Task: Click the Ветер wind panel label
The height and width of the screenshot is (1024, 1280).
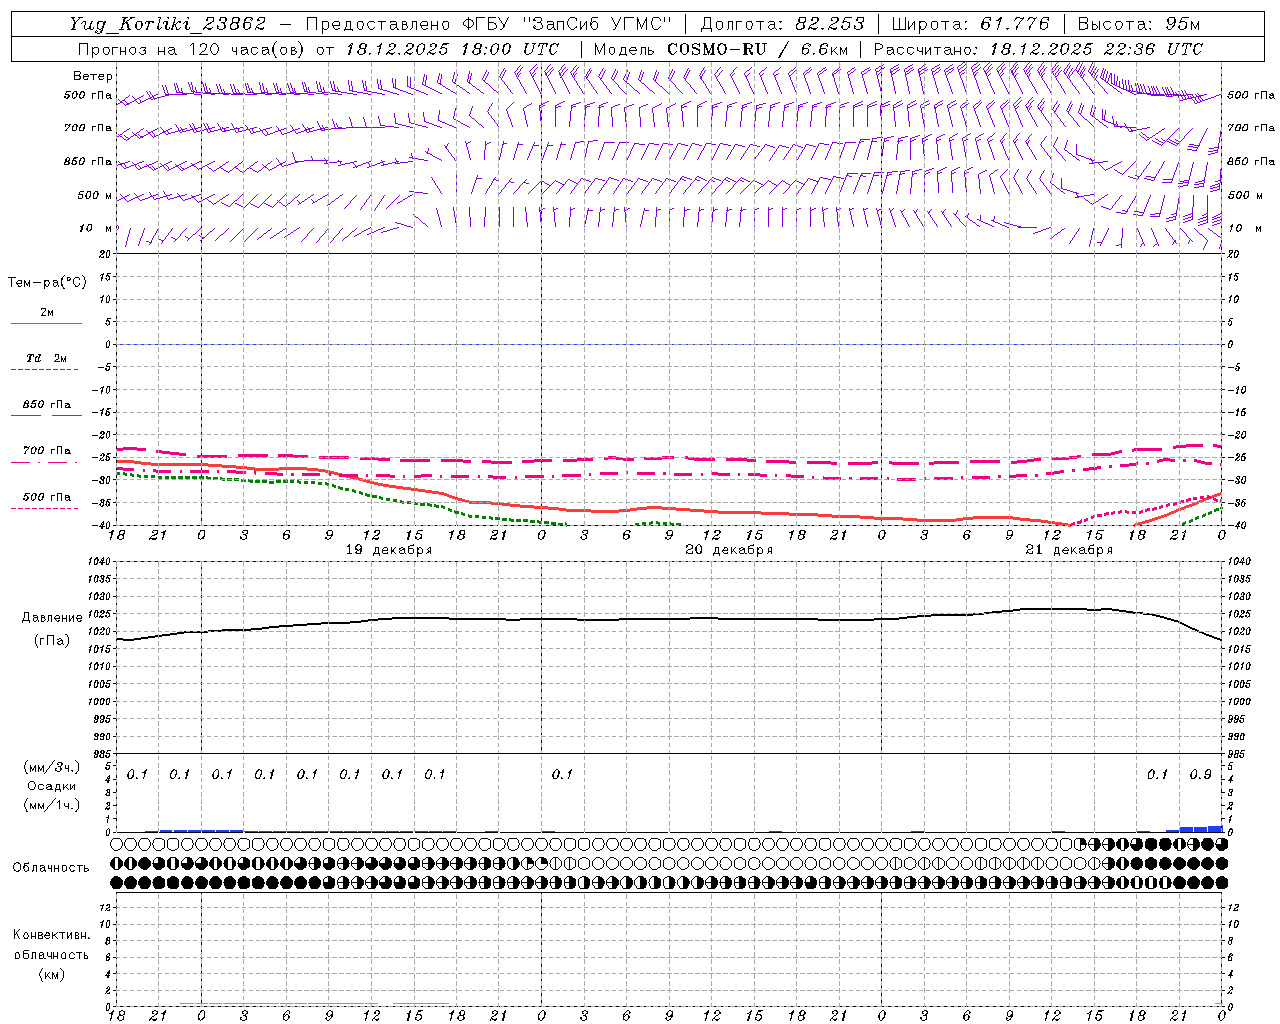Action: click(x=92, y=76)
